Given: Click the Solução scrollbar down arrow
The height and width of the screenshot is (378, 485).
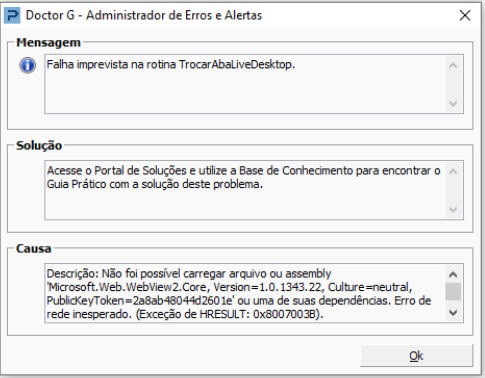Looking at the screenshot, I should point(453,210).
